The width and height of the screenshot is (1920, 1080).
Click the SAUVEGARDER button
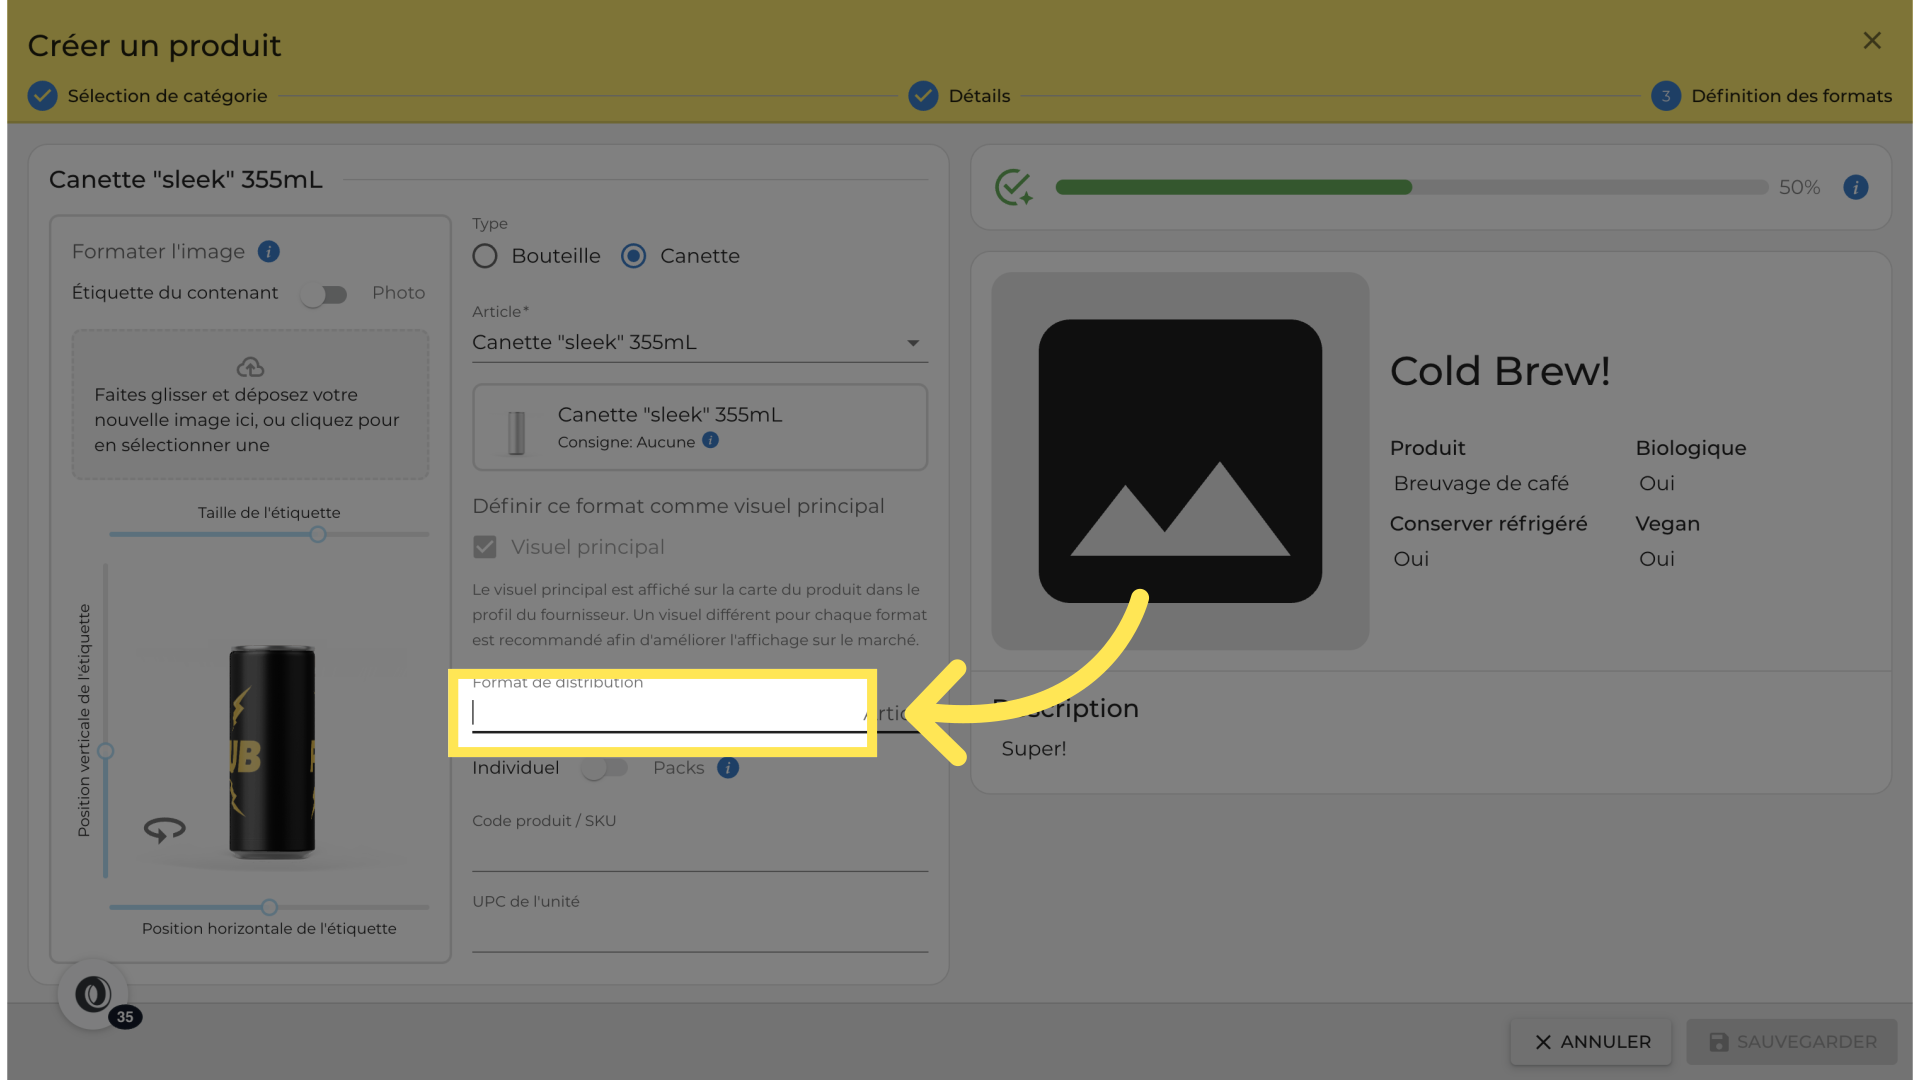tap(1792, 1042)
